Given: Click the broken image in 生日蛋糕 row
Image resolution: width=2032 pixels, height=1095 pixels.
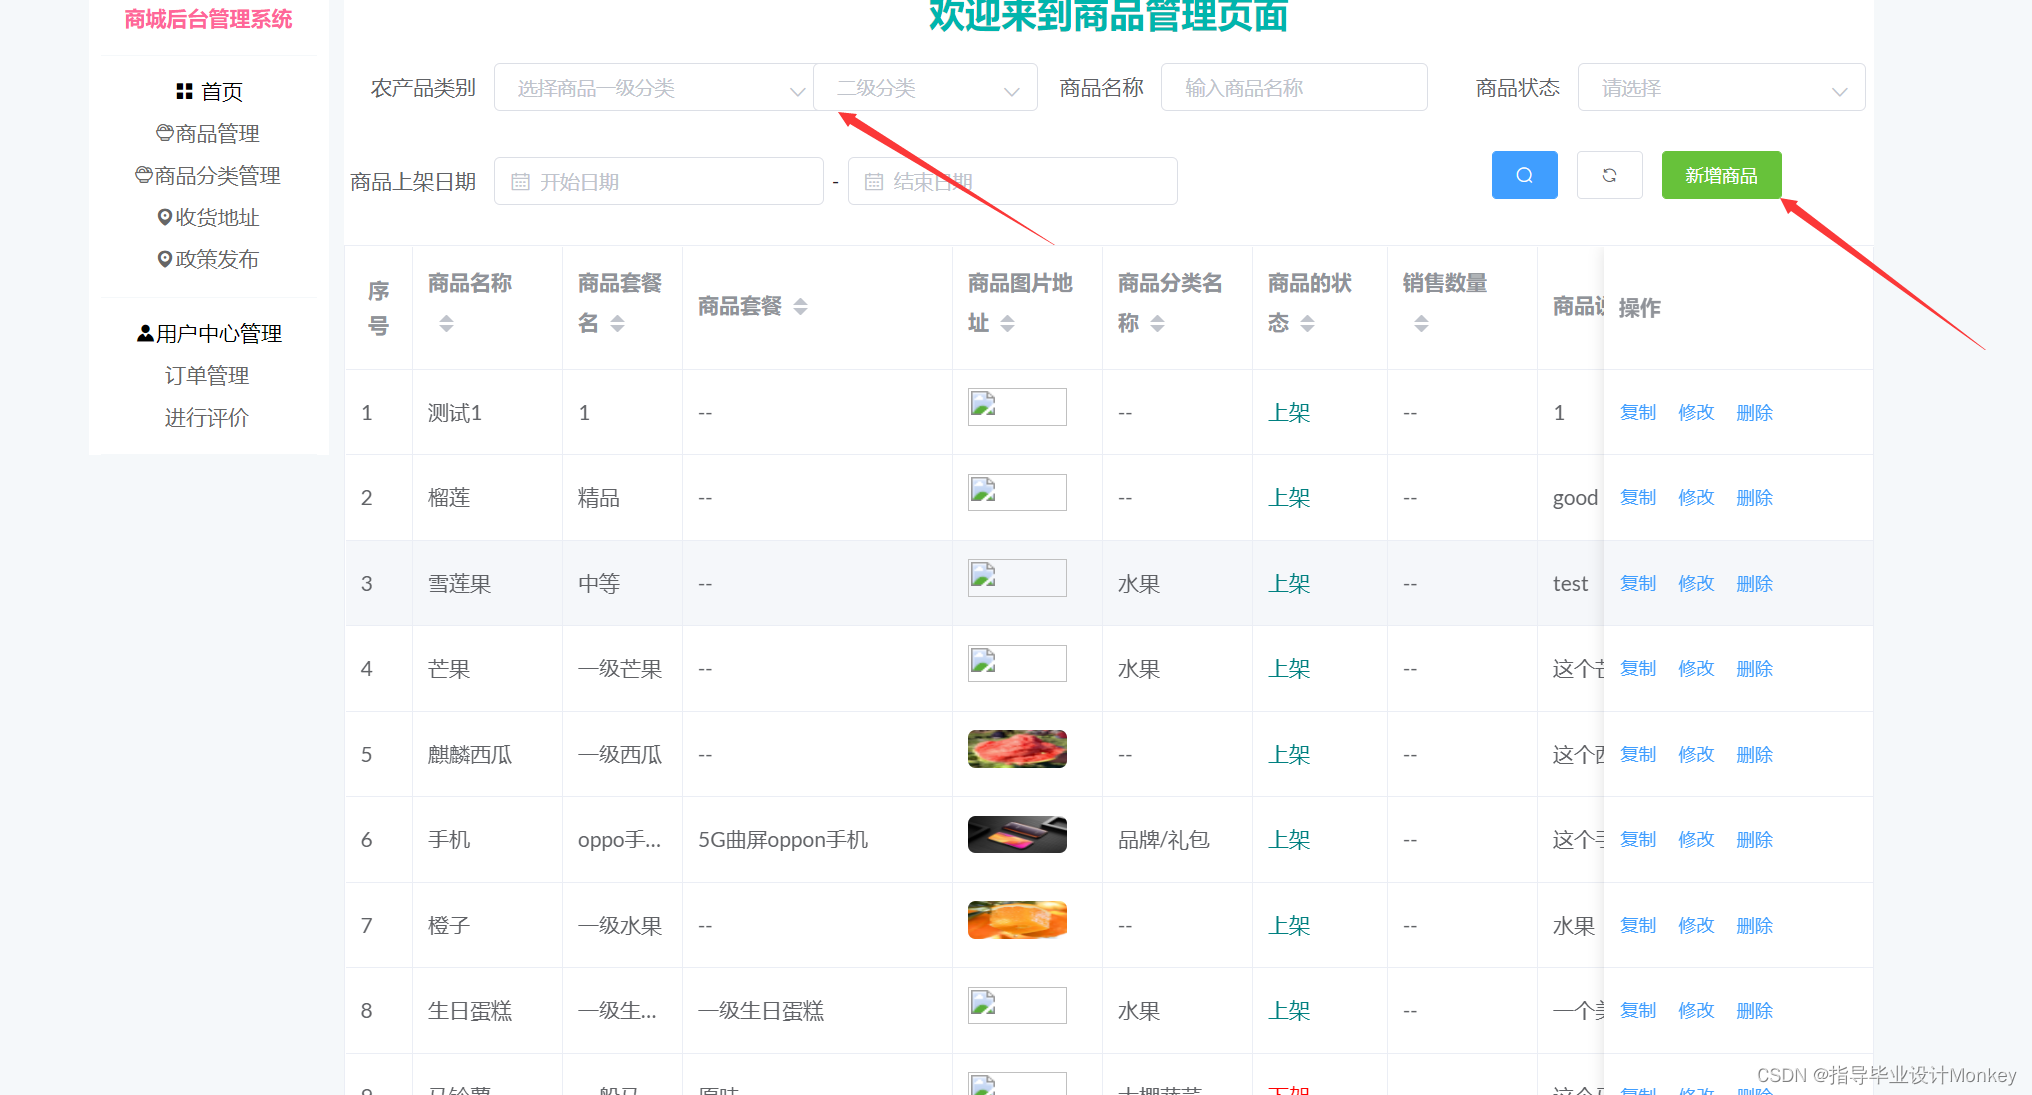Looking at the screenshot, I should tap(1017, 1005).
